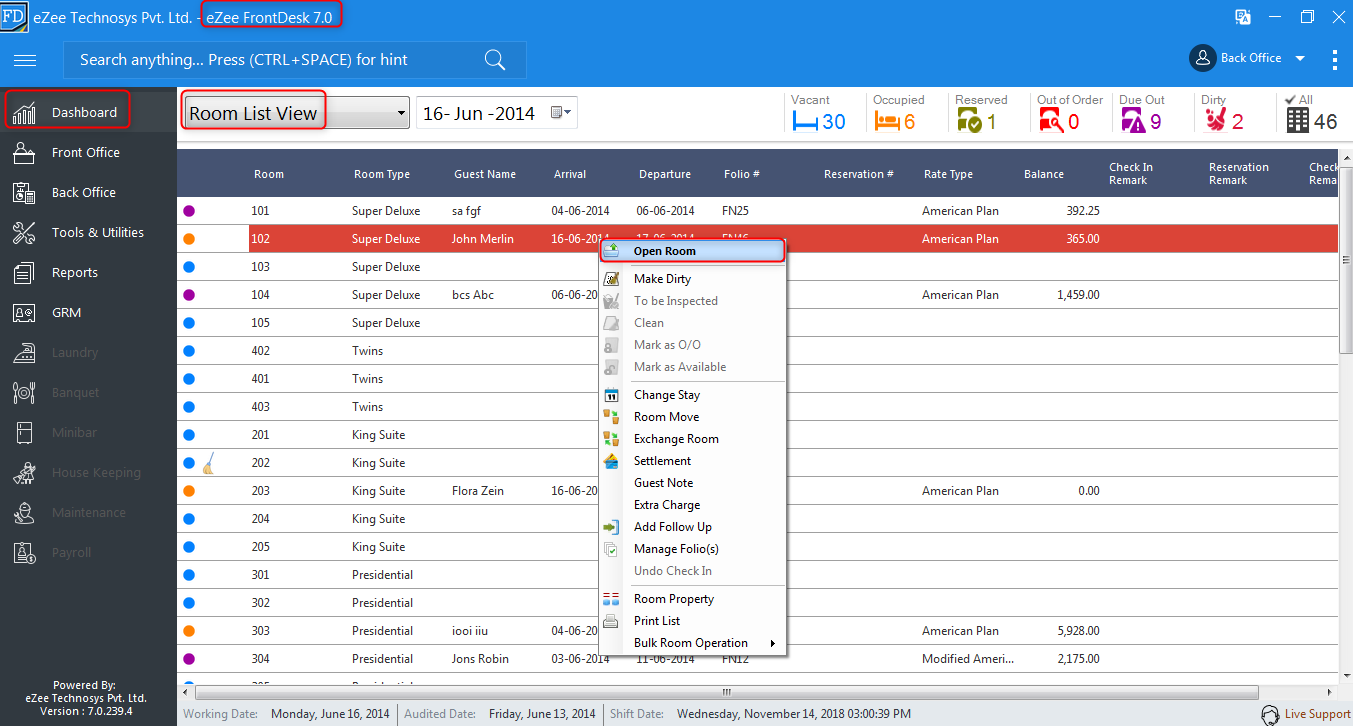This screenshot has width=1353, height=726.
Task: Click the Change Stay calendar icon
Action: [x=612, y=395]
